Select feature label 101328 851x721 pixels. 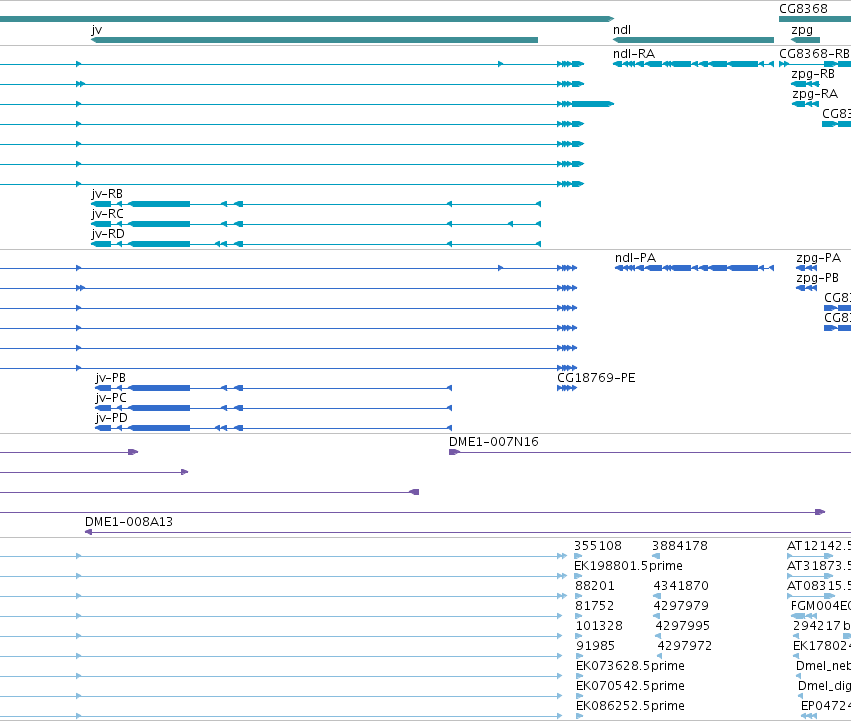tap(599, 626)
